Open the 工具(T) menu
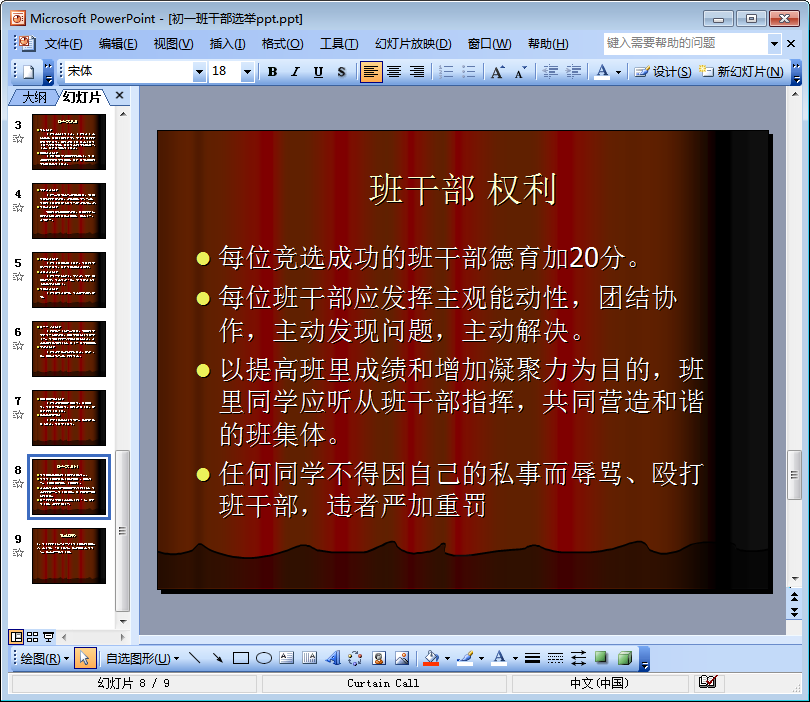Viewport: 810px width, 702px height. point(339,44)
